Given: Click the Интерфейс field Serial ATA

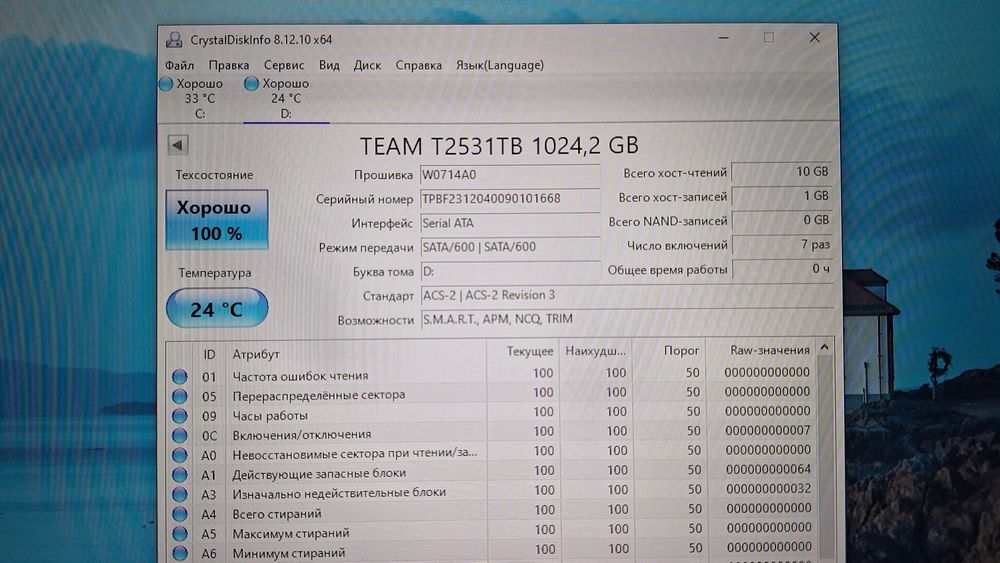Looking at the screenshot, I should [510, 223].
